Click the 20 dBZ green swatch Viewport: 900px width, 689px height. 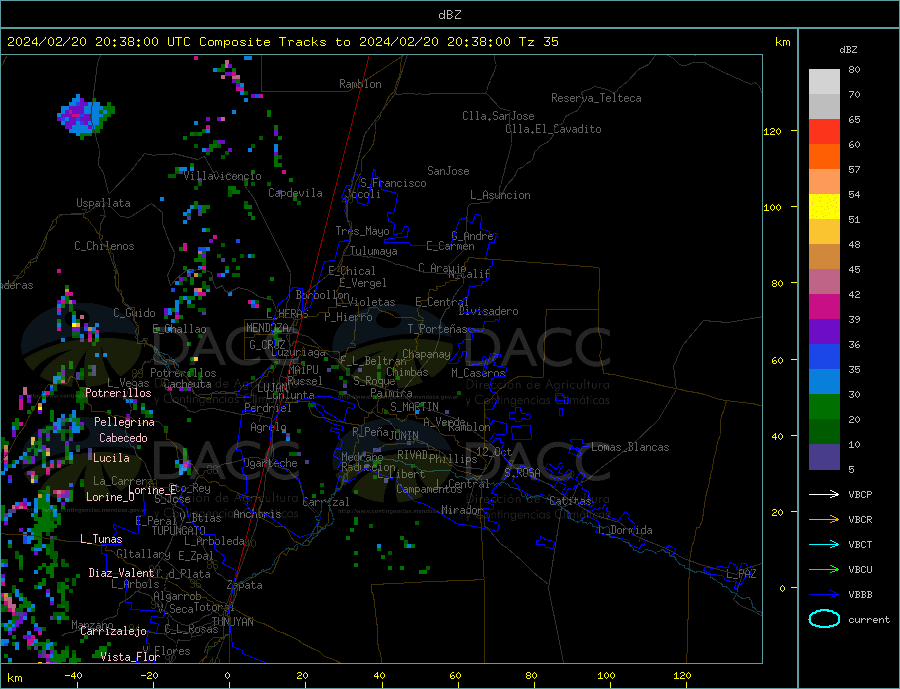[824, 432]
